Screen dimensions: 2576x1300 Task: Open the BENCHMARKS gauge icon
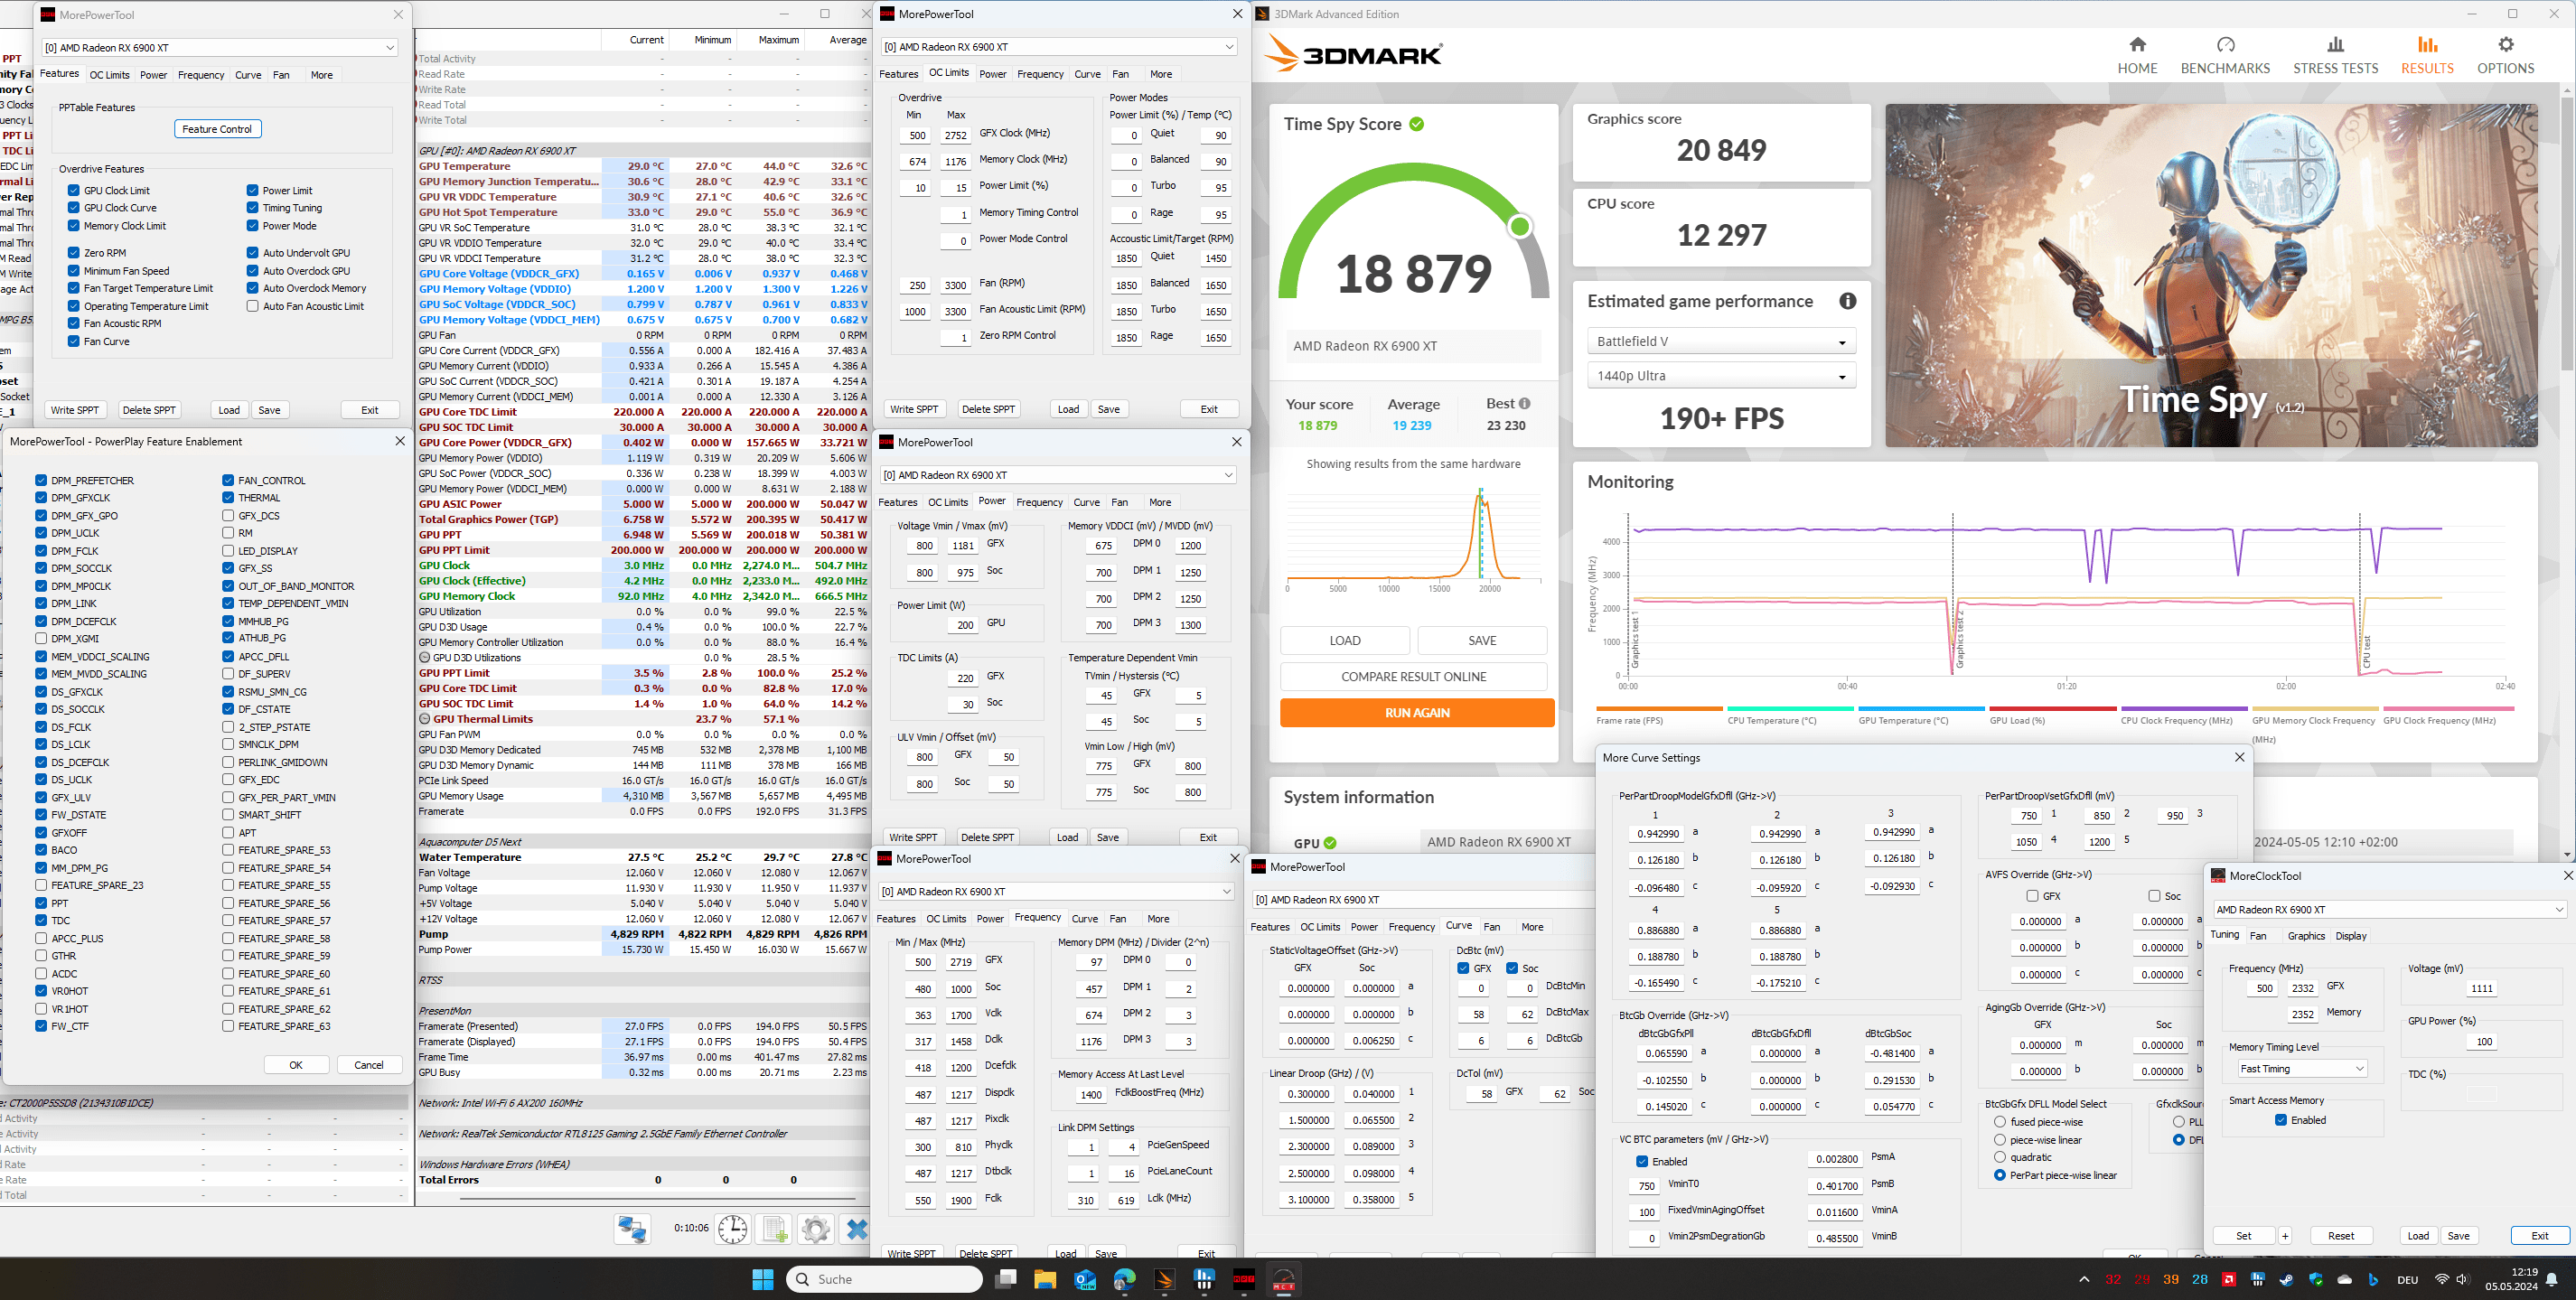(x=2225, y=45)
